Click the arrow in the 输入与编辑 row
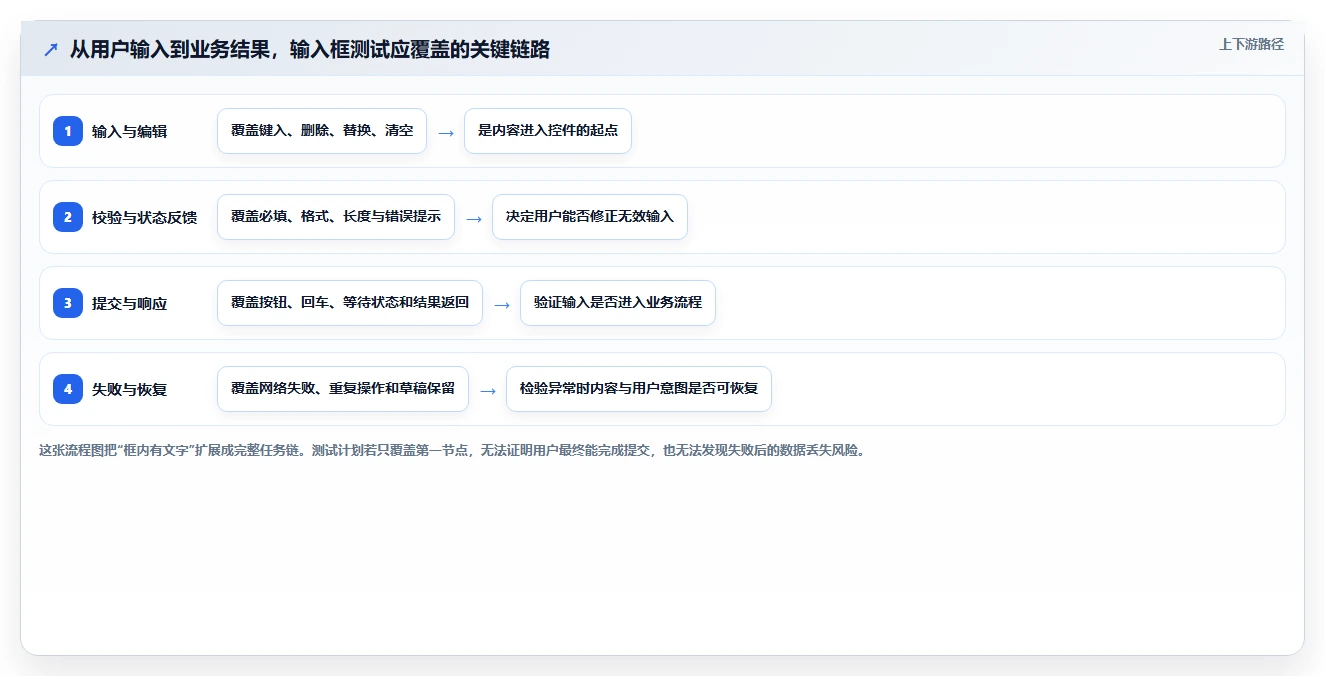 tap(446, 132)
